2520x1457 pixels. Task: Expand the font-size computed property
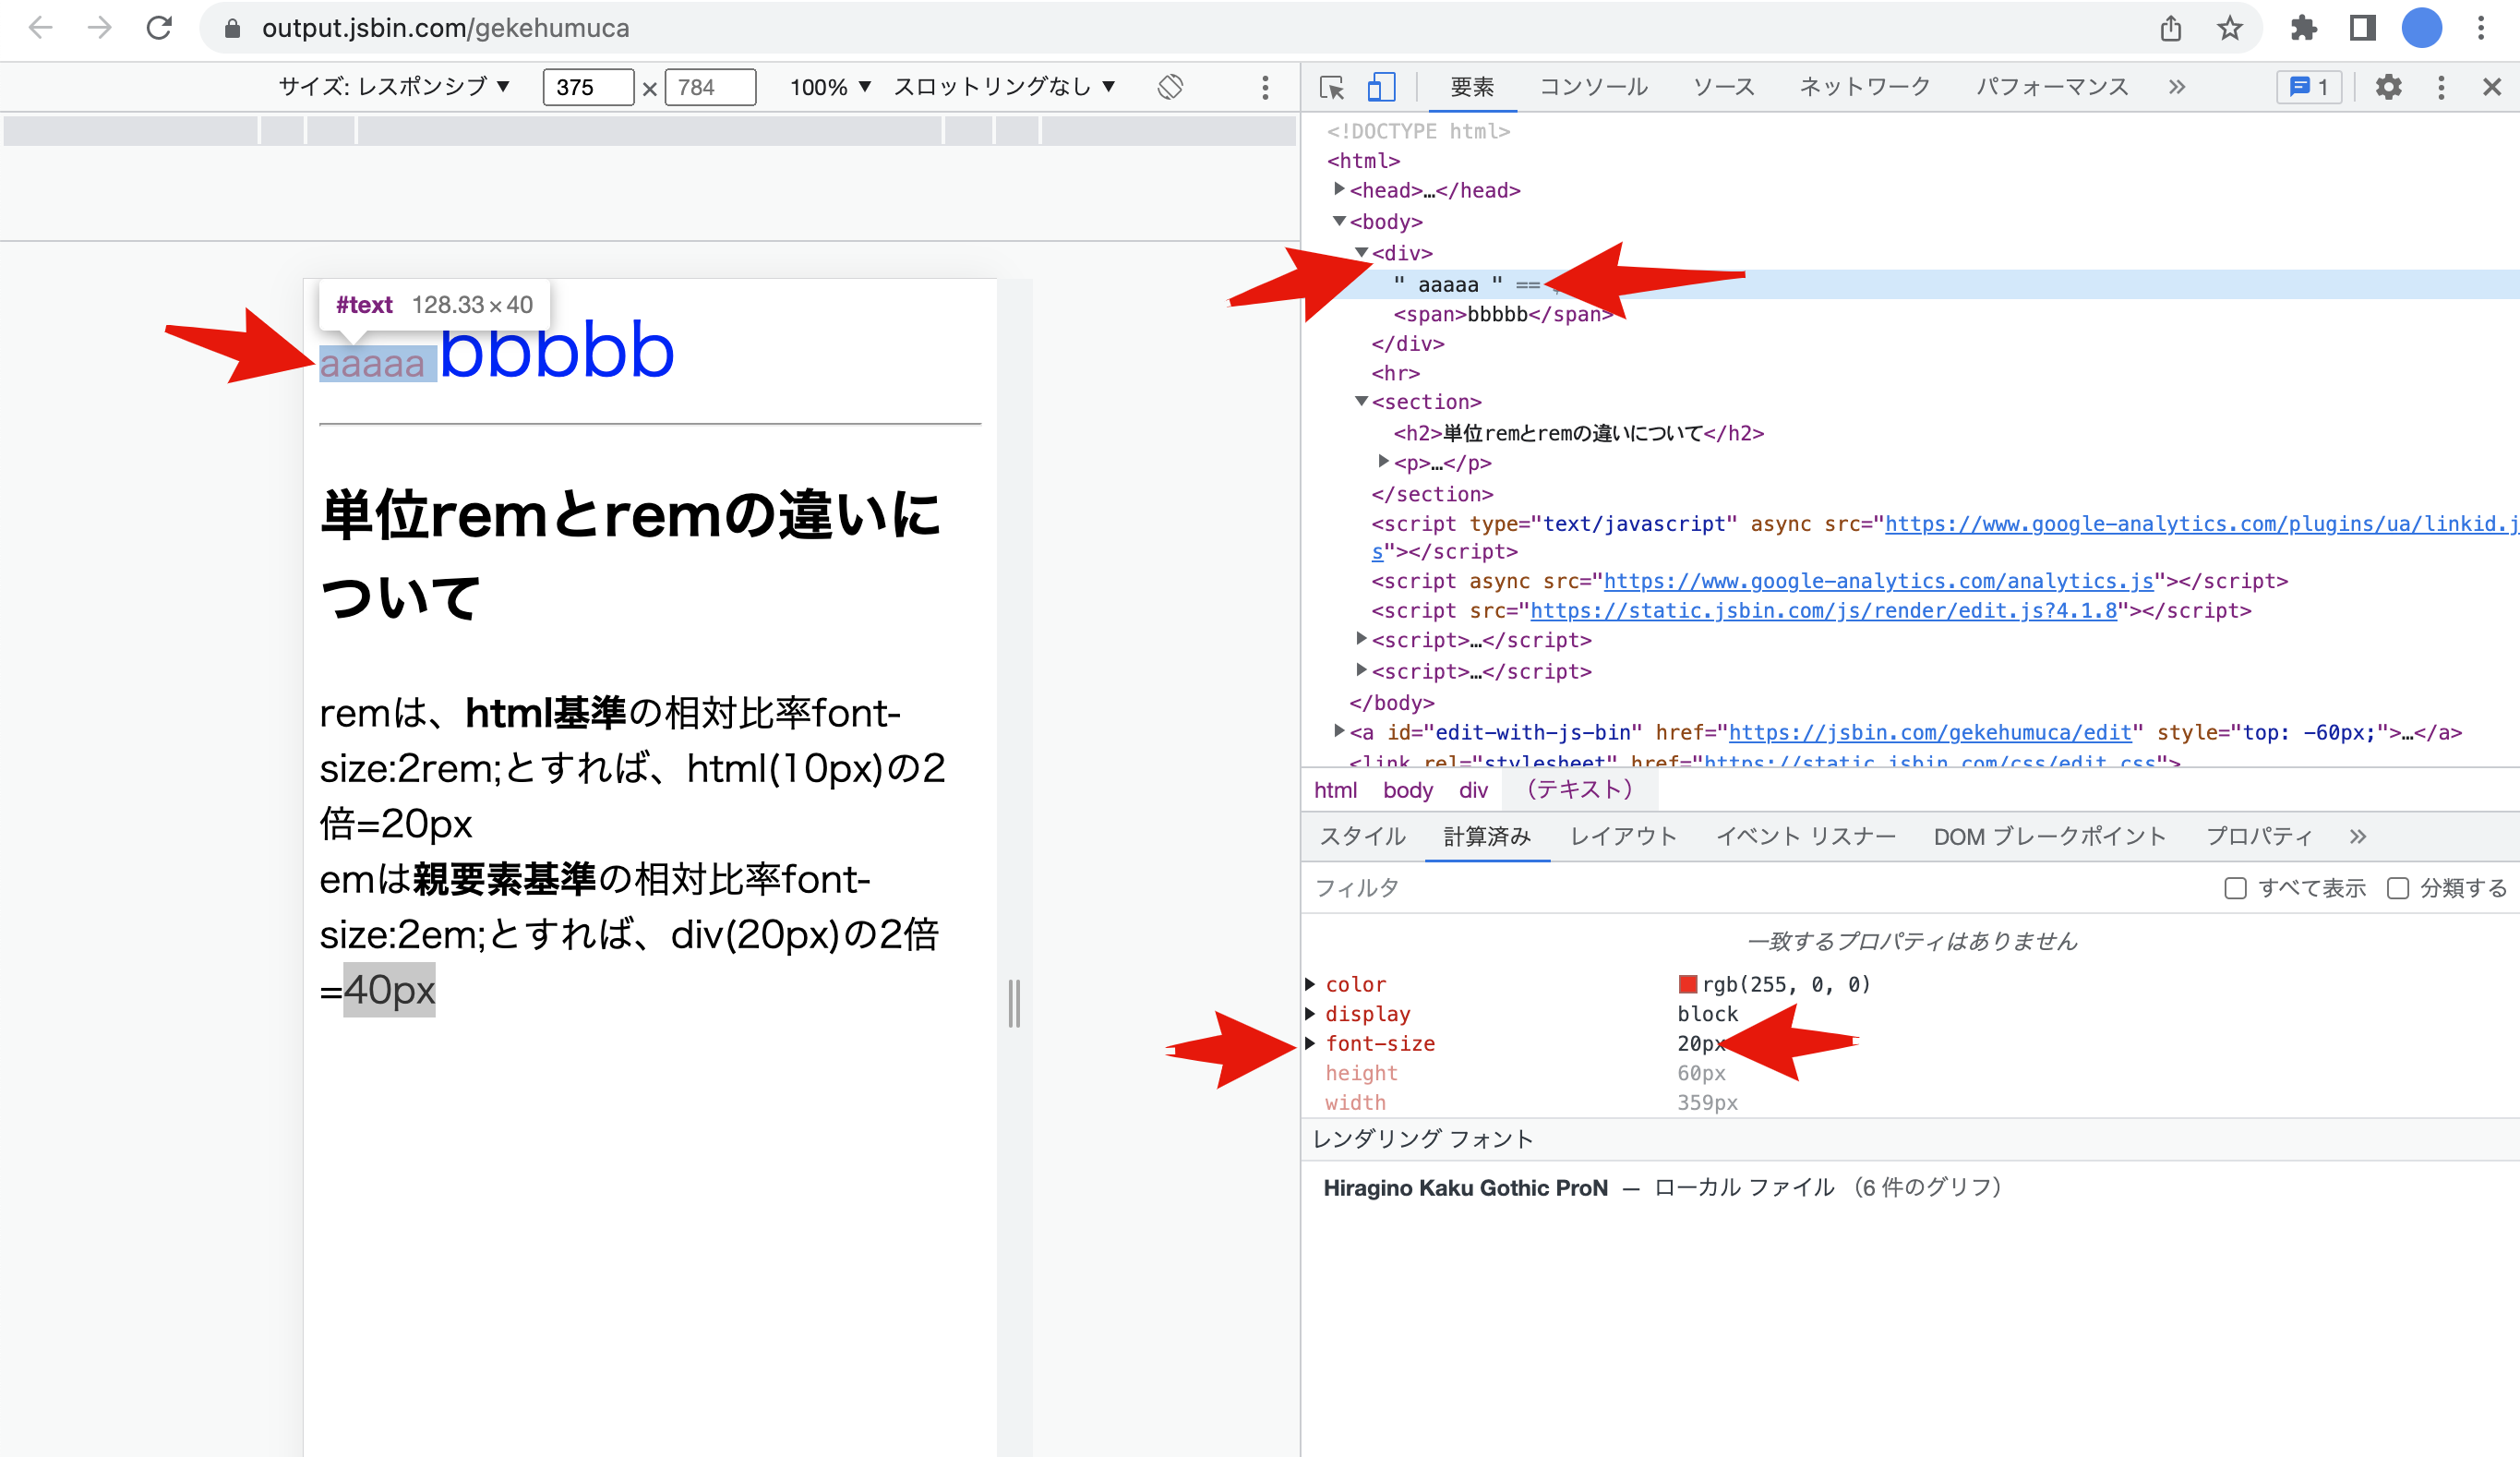point(1310,1044)
